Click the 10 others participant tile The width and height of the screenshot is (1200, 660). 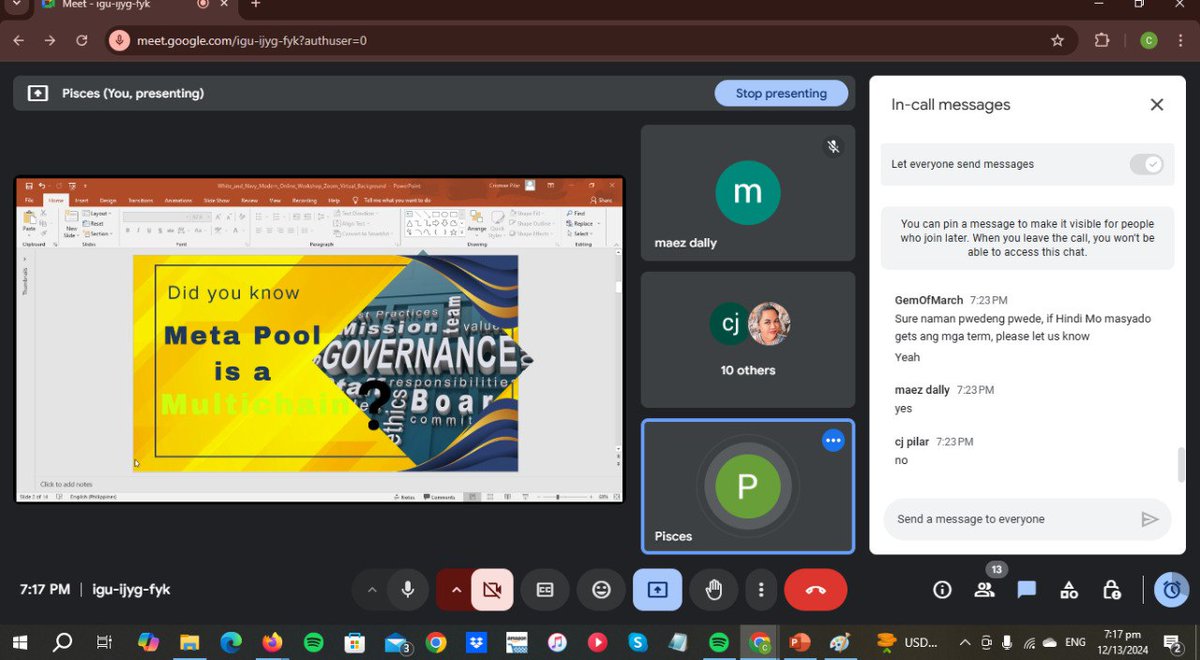click(x=748, y=340)
